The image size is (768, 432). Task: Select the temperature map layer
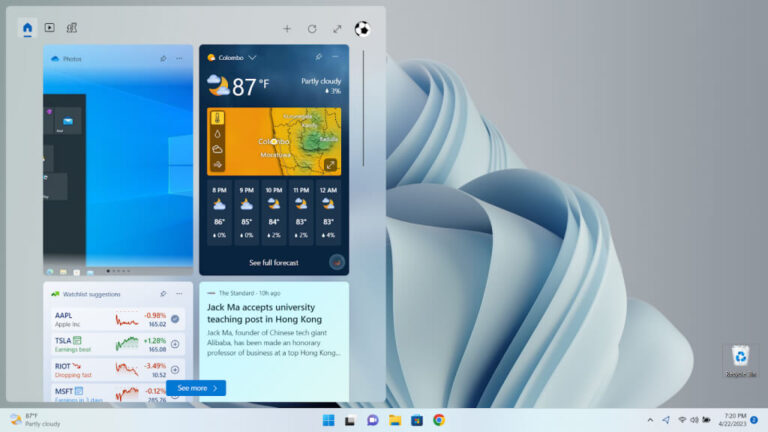(218, 118)
